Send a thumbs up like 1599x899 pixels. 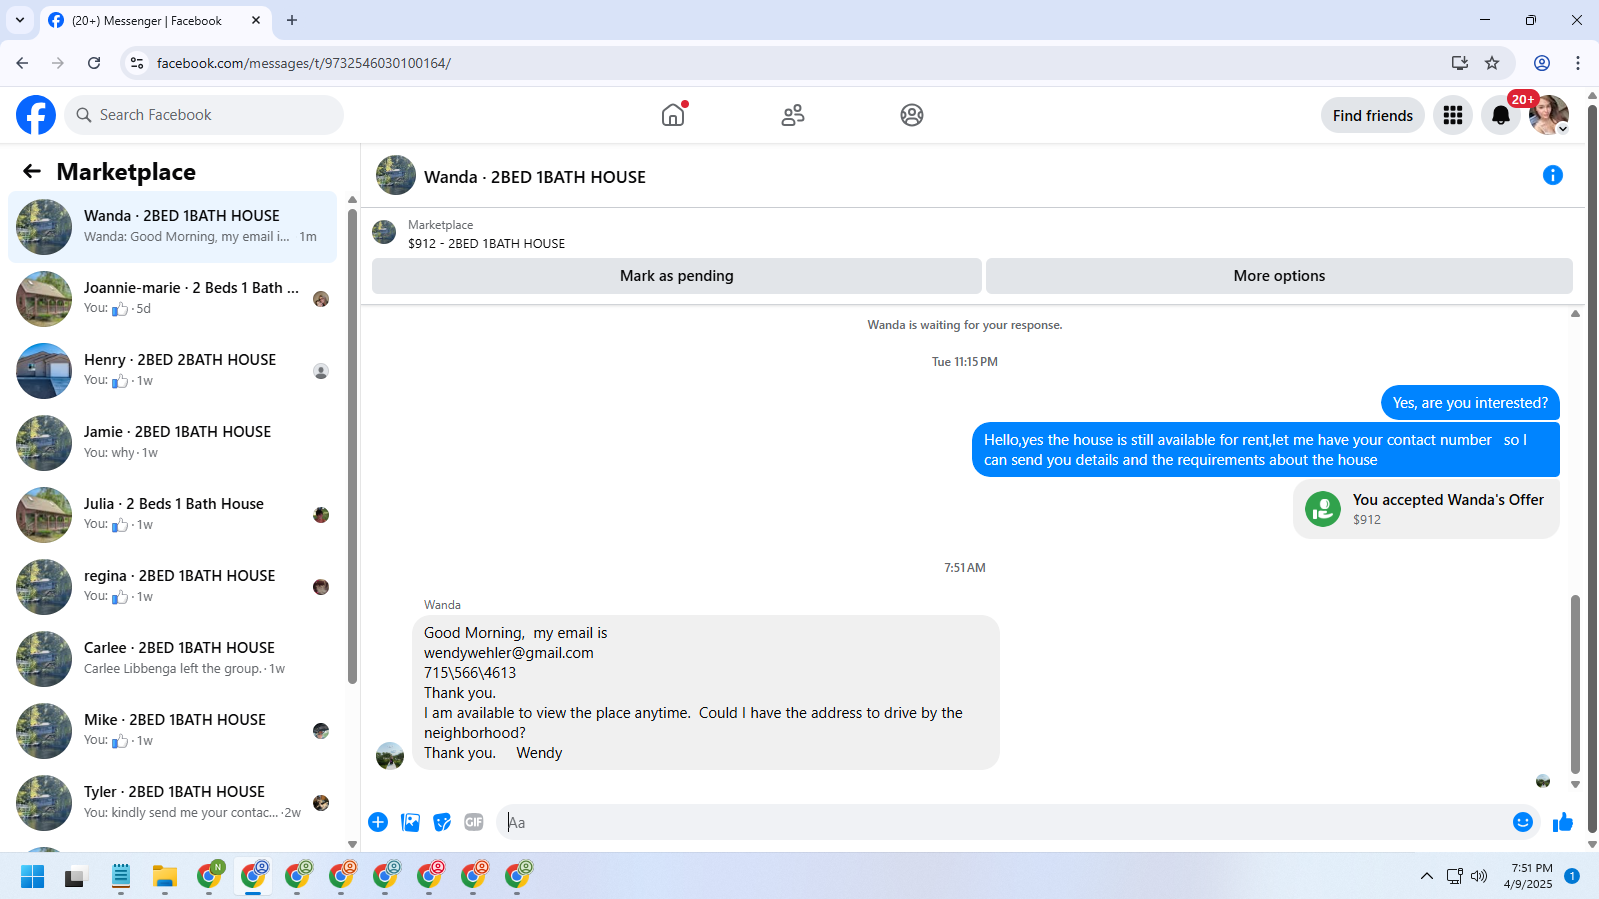(1563, 822)
